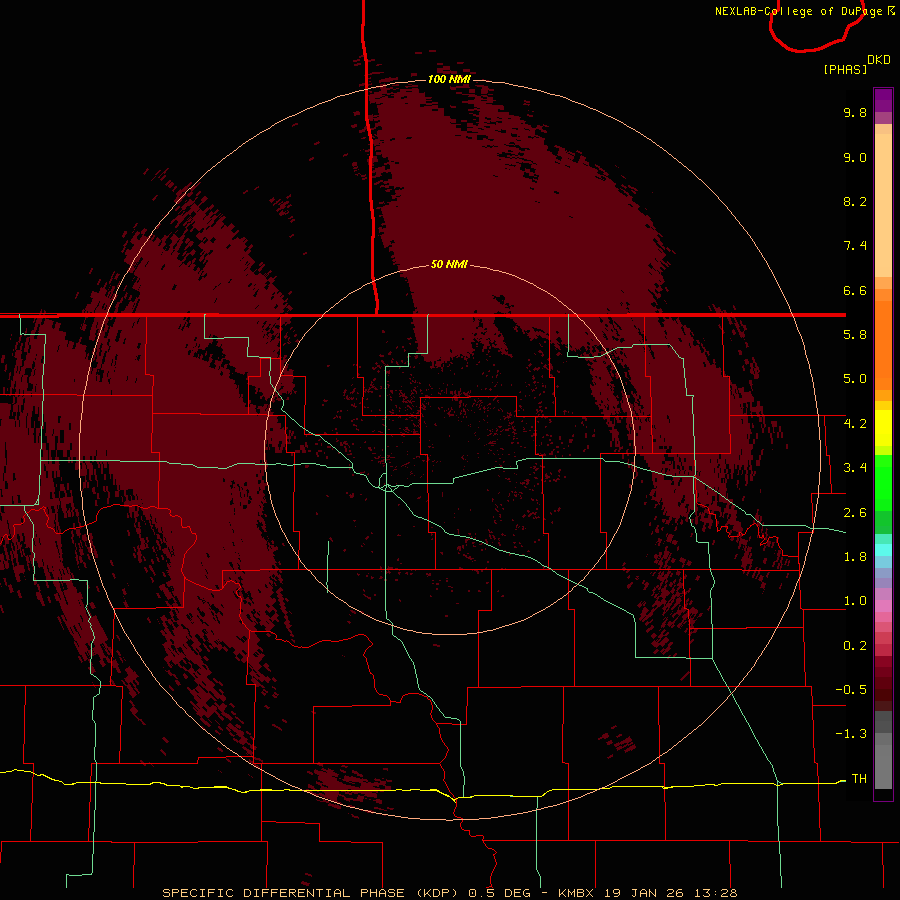Click the 9.0 legend value
This screenshot has height=900, width=900.
855,157
